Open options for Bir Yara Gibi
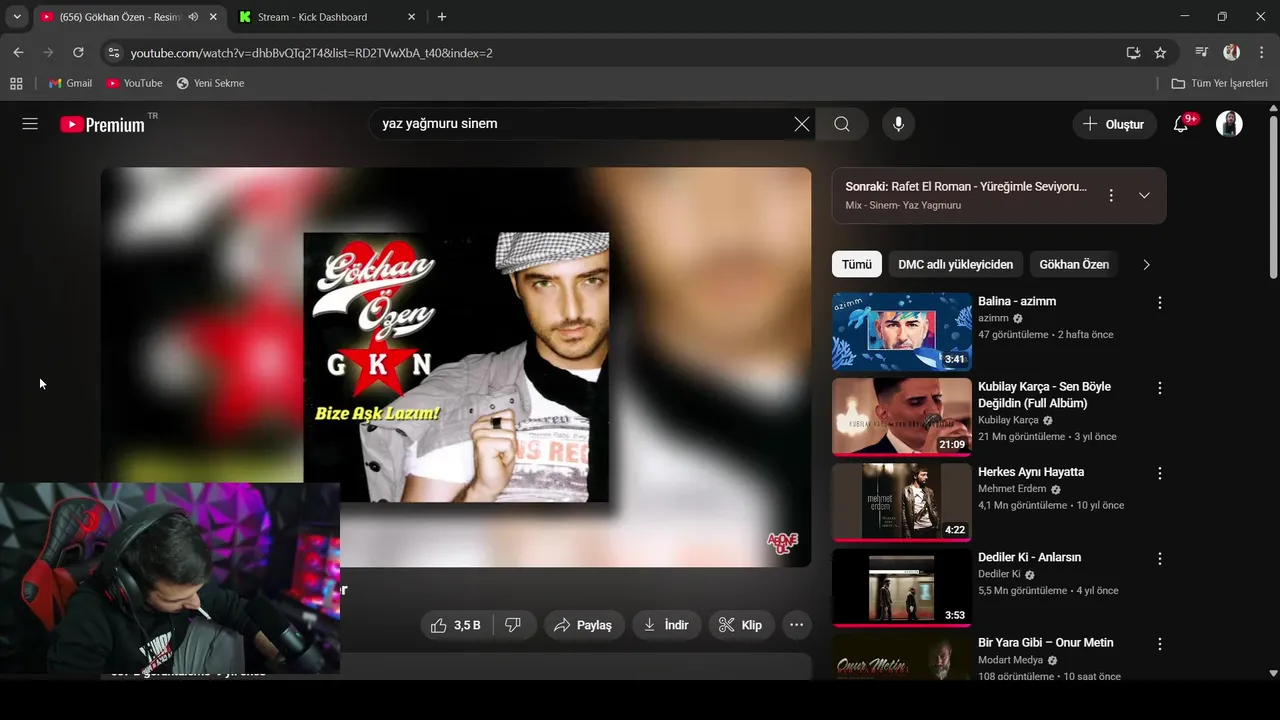The height and width of the screenshot is (720, 1280). (1160, 644)
